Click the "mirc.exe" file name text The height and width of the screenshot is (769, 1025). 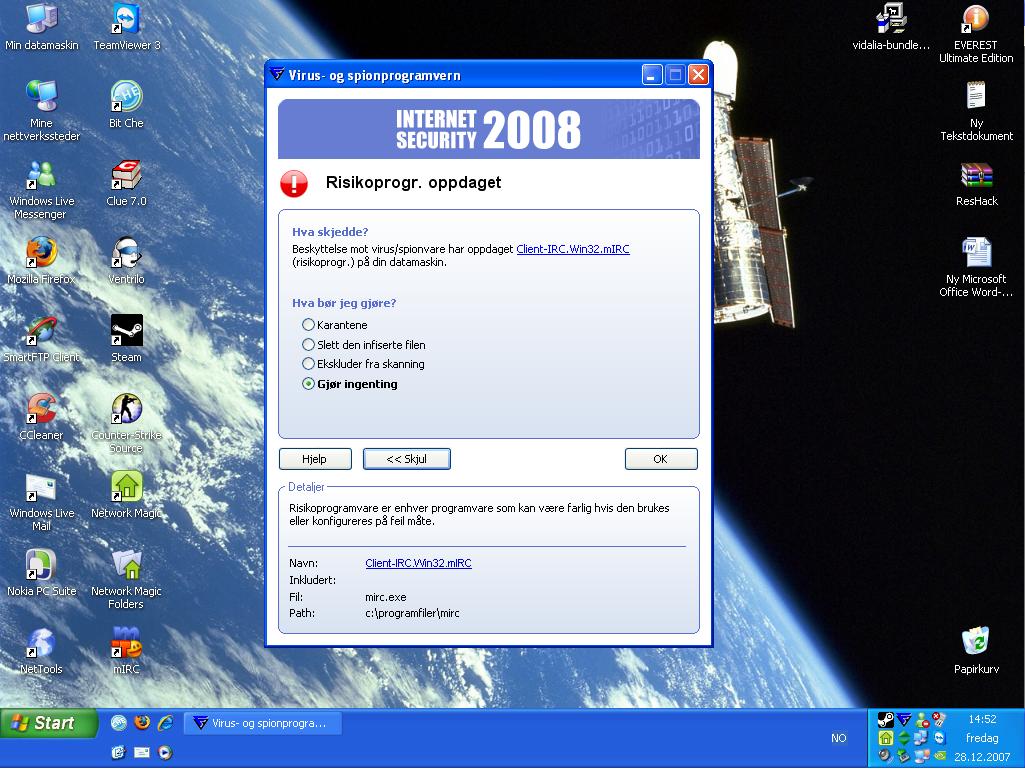pos(386,597)
